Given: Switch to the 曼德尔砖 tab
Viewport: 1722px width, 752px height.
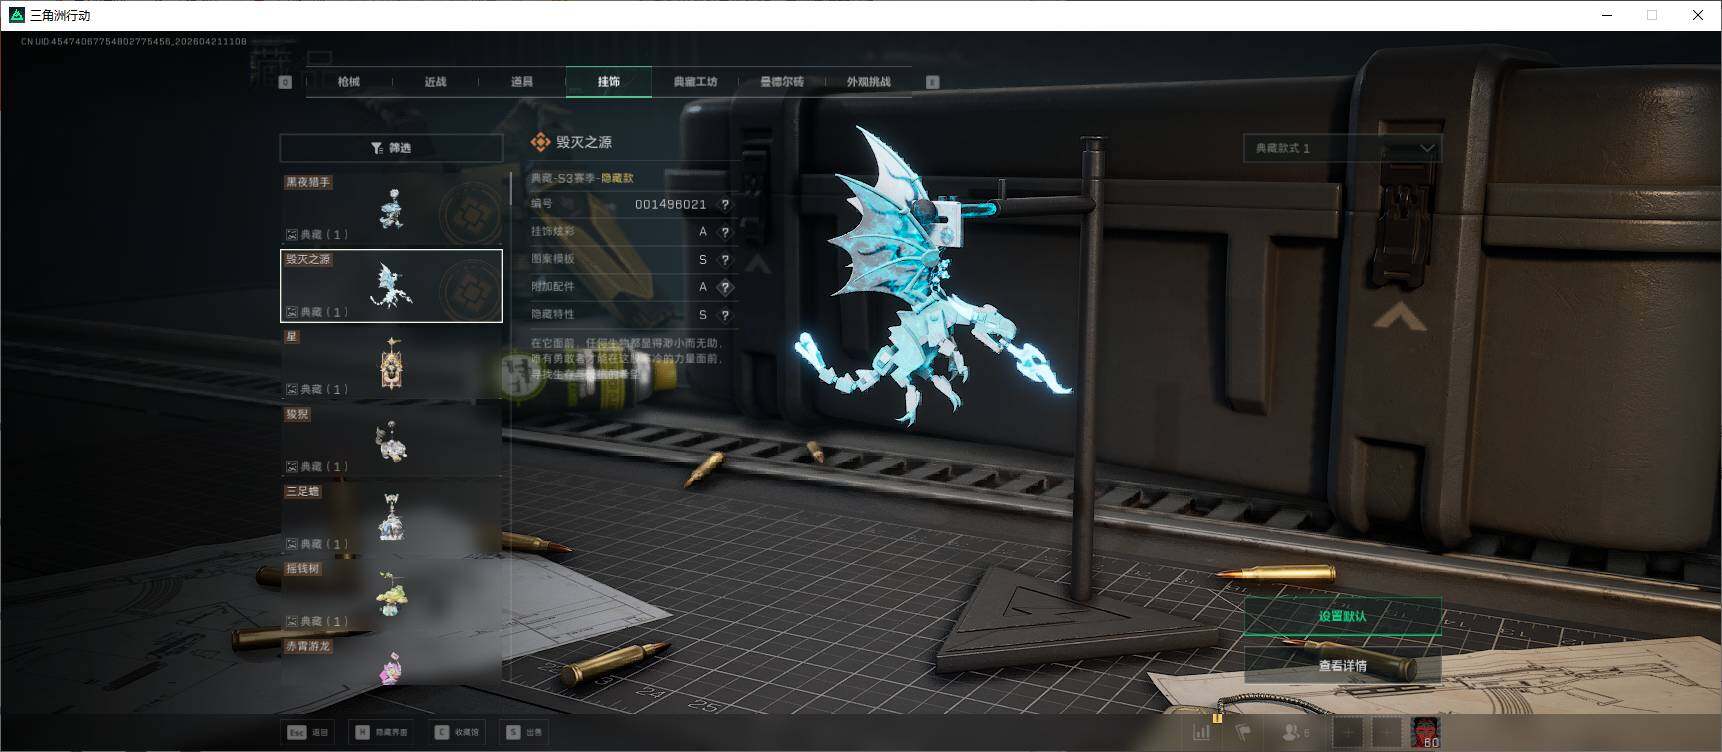Looking at the screenshot, I should (x=782, y=82).
